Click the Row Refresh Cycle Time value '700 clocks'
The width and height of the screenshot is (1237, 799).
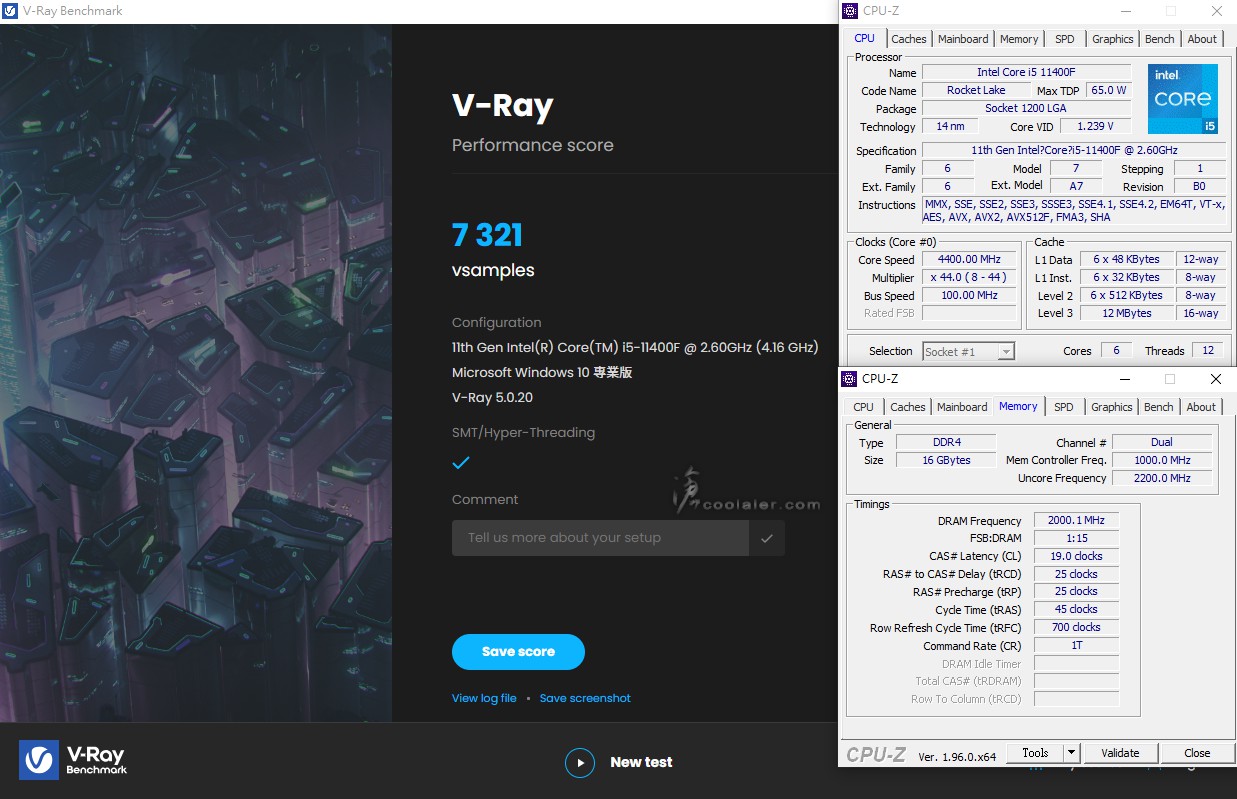[x=1076, y=628]
